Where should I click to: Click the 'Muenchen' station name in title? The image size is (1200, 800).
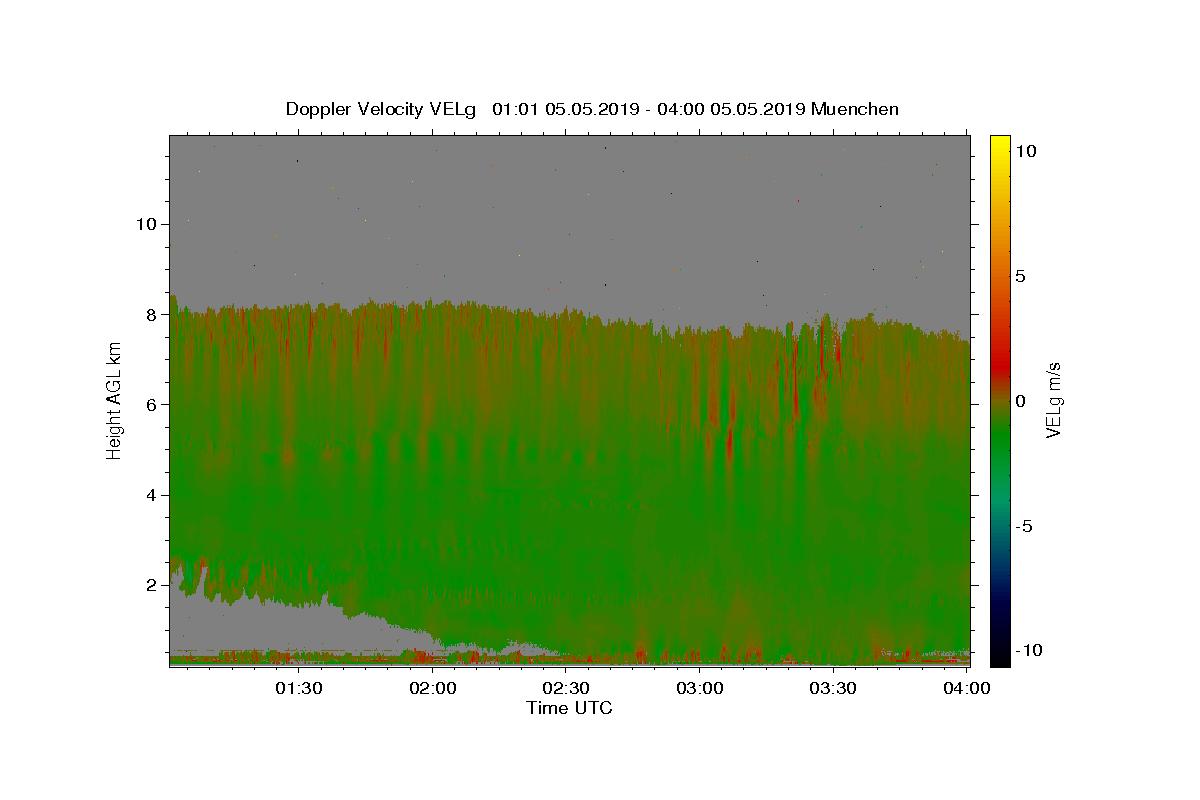click(x=855, y=109)
